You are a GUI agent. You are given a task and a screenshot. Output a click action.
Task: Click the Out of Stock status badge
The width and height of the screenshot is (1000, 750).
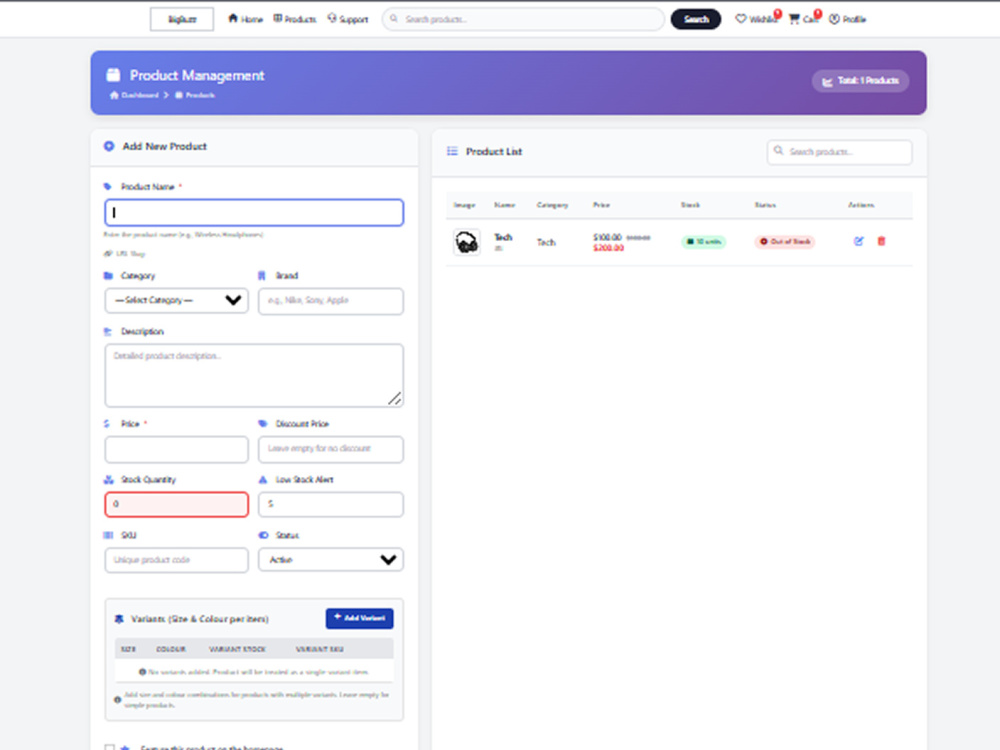click(785, 242)
